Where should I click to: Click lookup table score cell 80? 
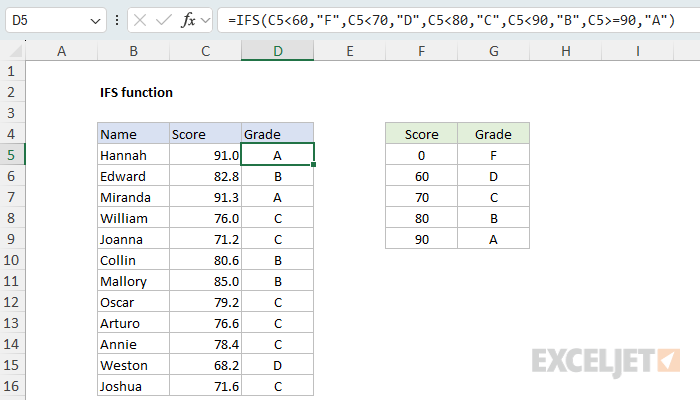pos(421,218)
